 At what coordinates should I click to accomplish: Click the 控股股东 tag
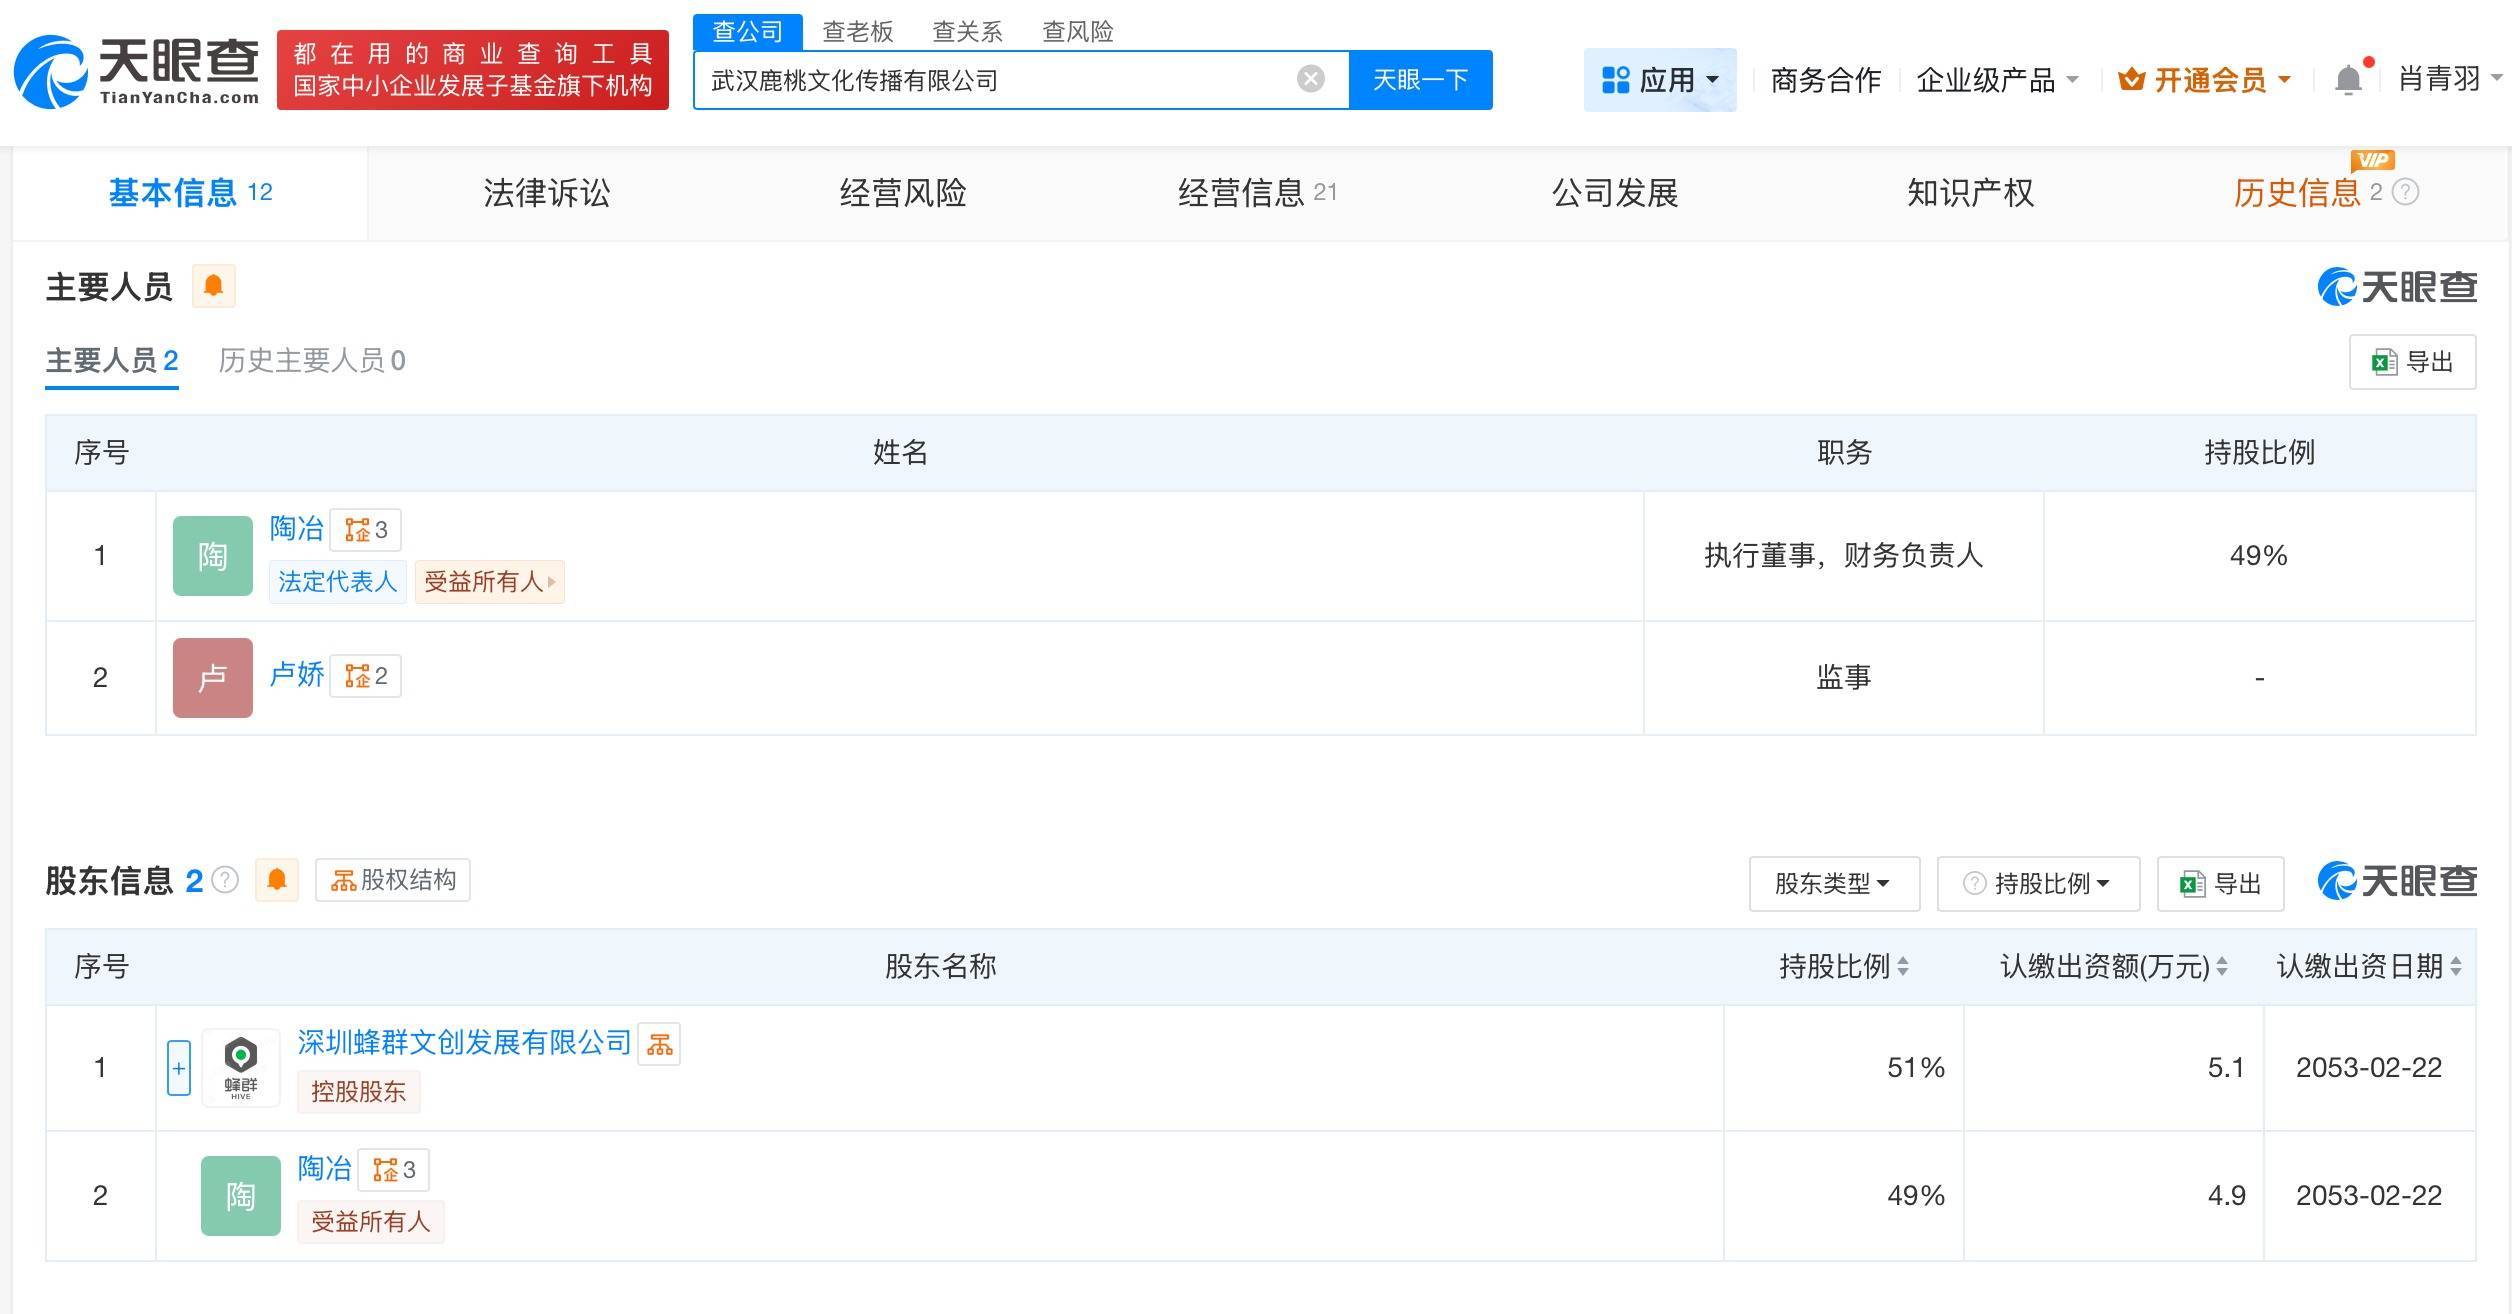358,1092
